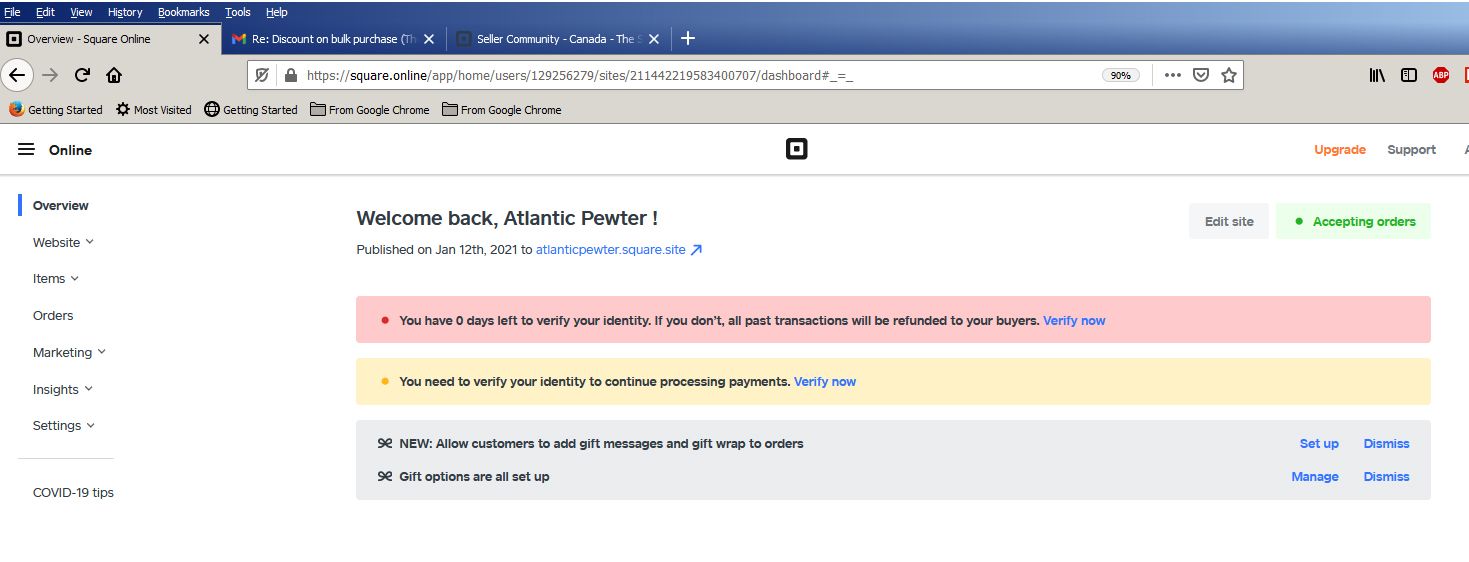Click the browser forward arrow
Viewport: 1469px width, 562px height.
click(x=51, y=75)
